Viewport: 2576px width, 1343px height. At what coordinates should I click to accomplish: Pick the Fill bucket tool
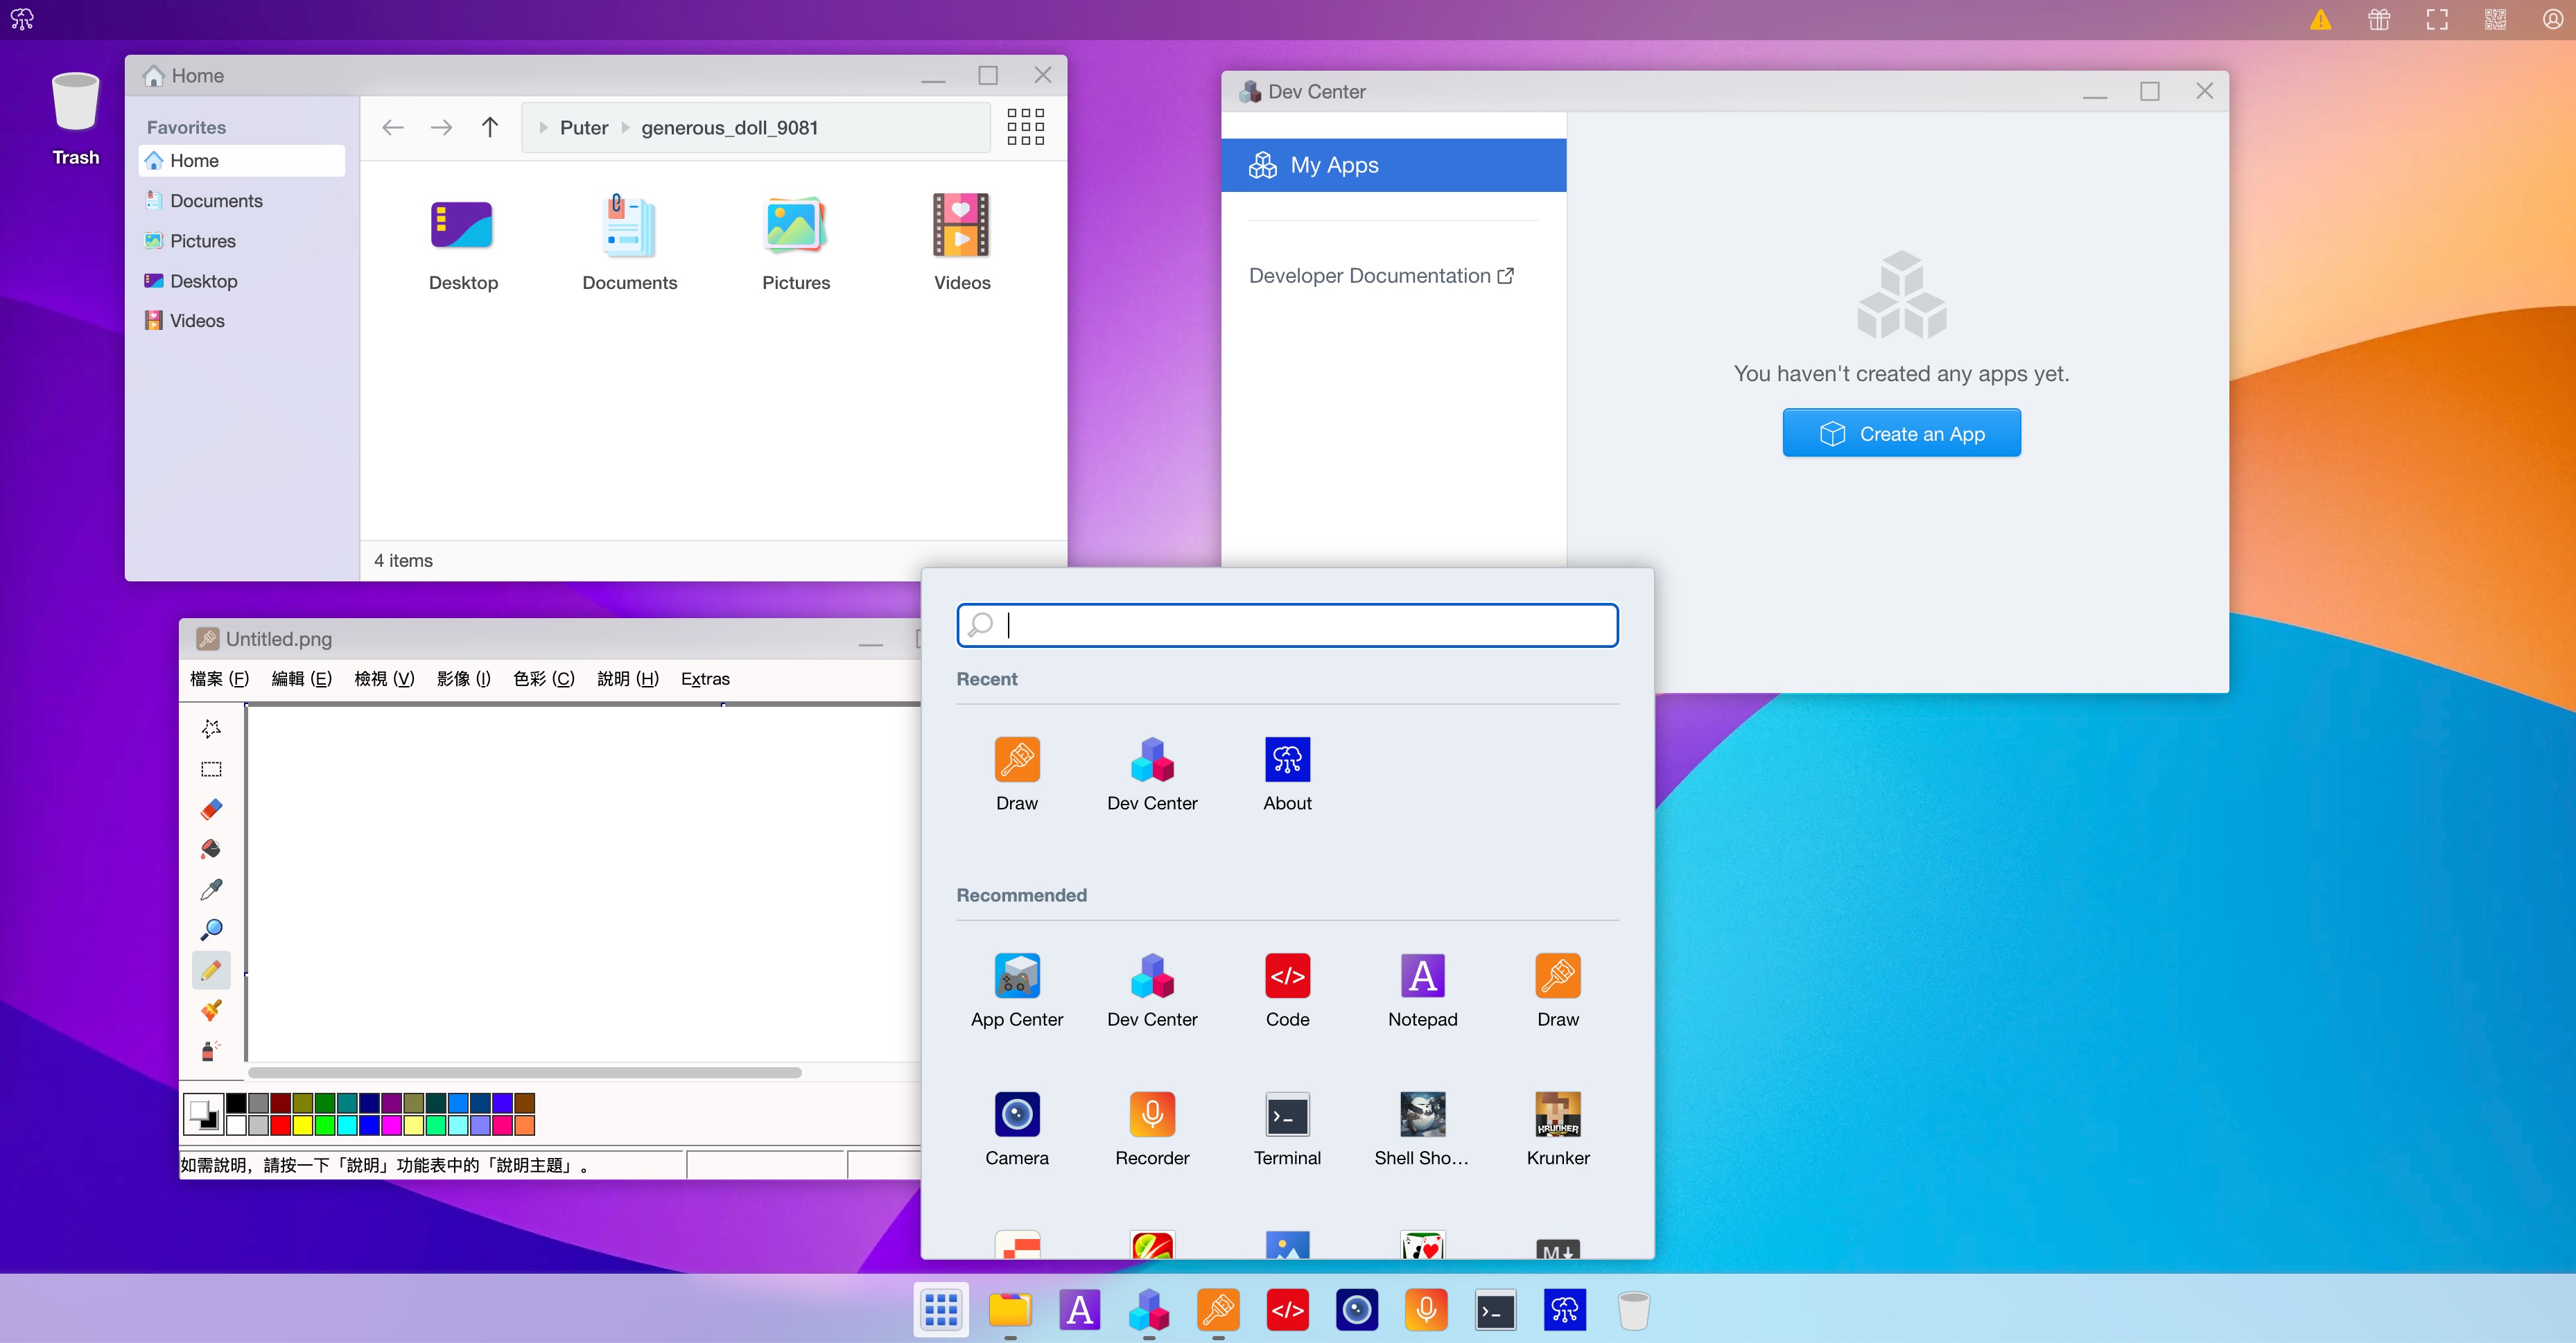(x=211, y=849)
